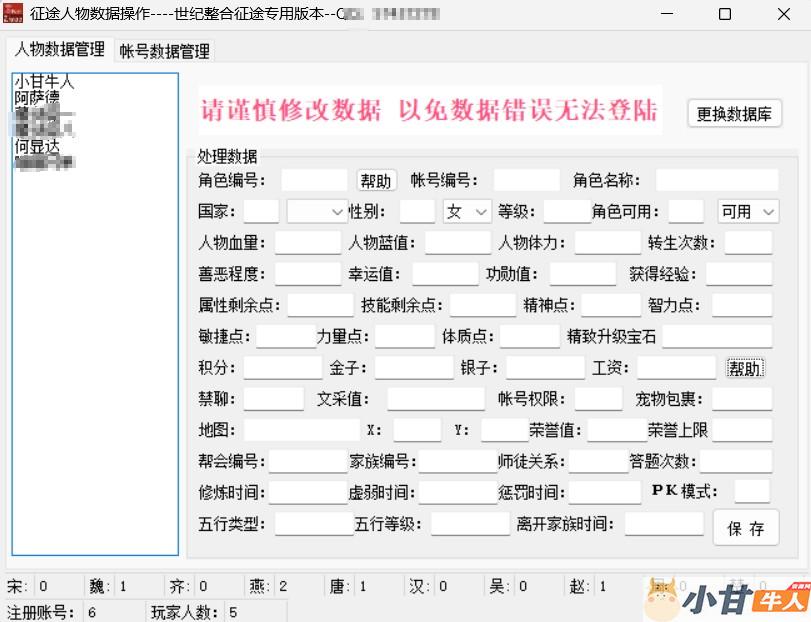
Task: Click the 虚弱时间 input field
Action: pyautogui.click(x=458, y=493)
